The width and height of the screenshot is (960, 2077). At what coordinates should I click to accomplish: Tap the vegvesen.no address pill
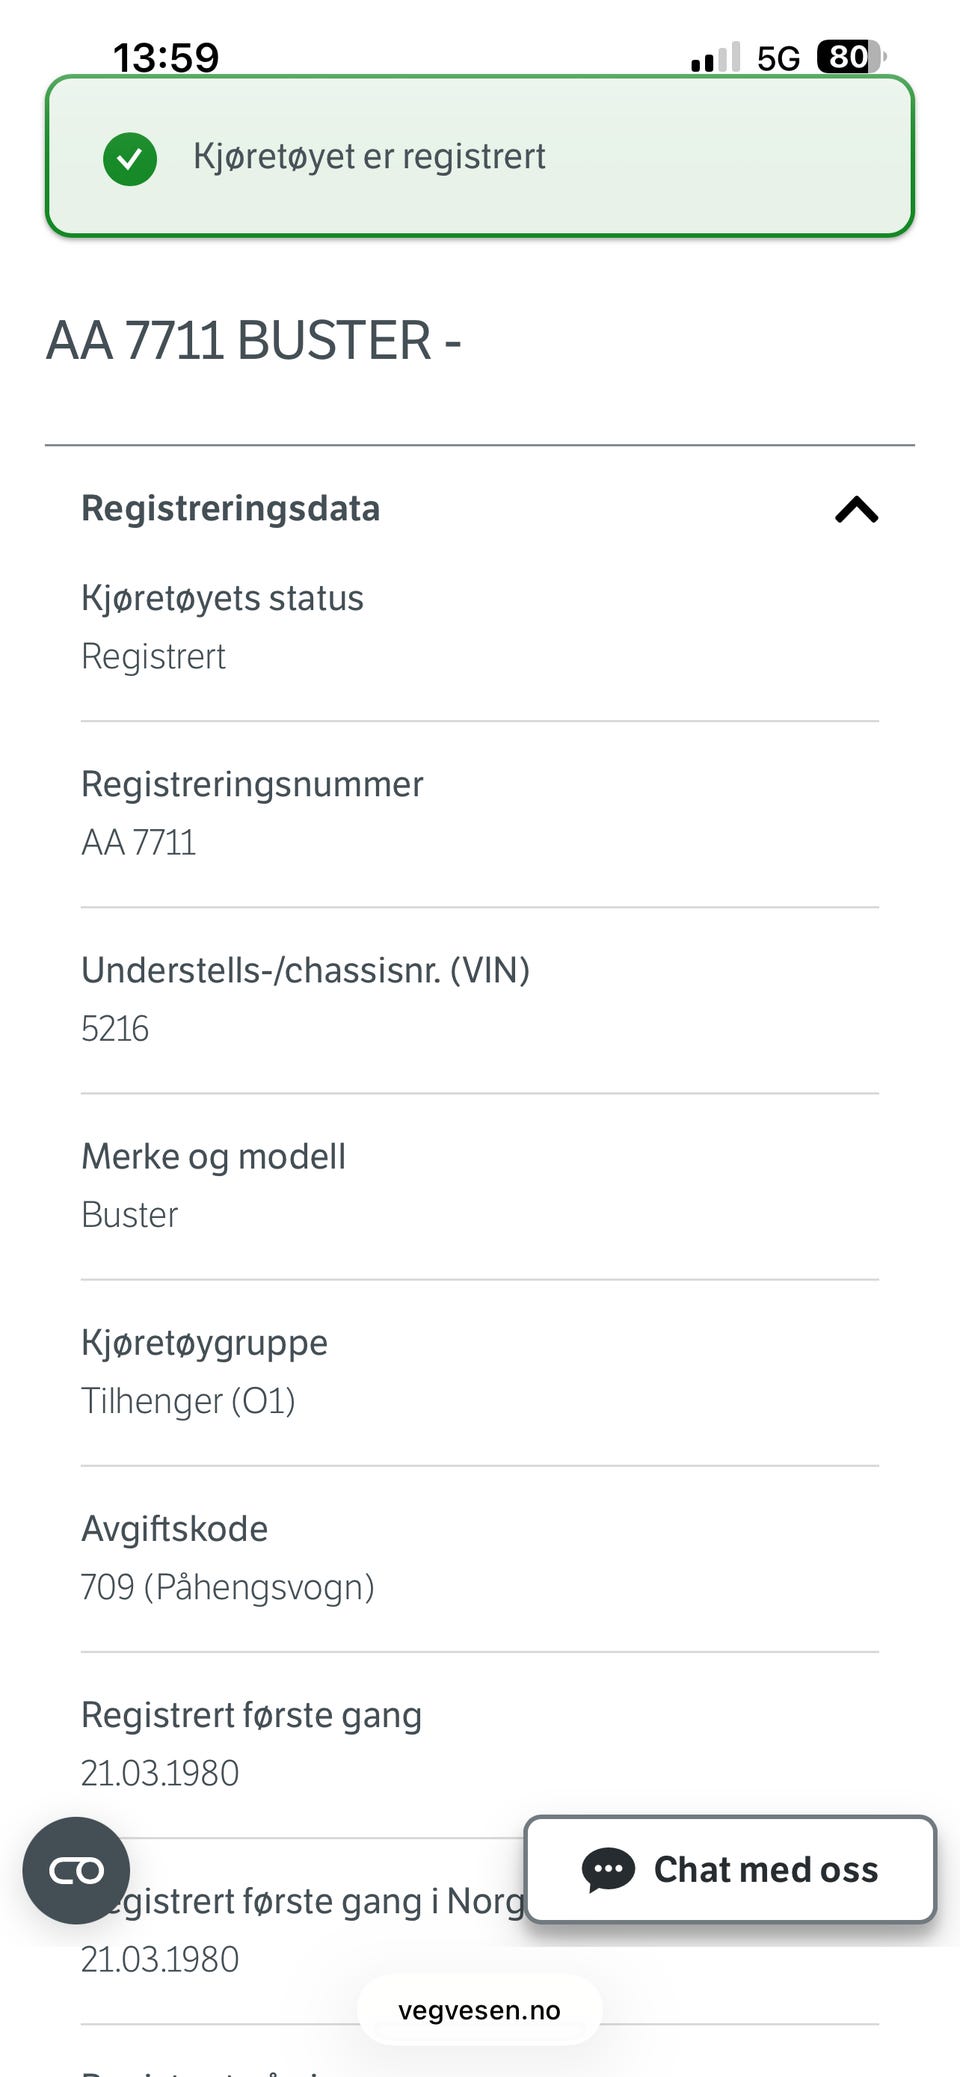click(x=480, y=2010)
